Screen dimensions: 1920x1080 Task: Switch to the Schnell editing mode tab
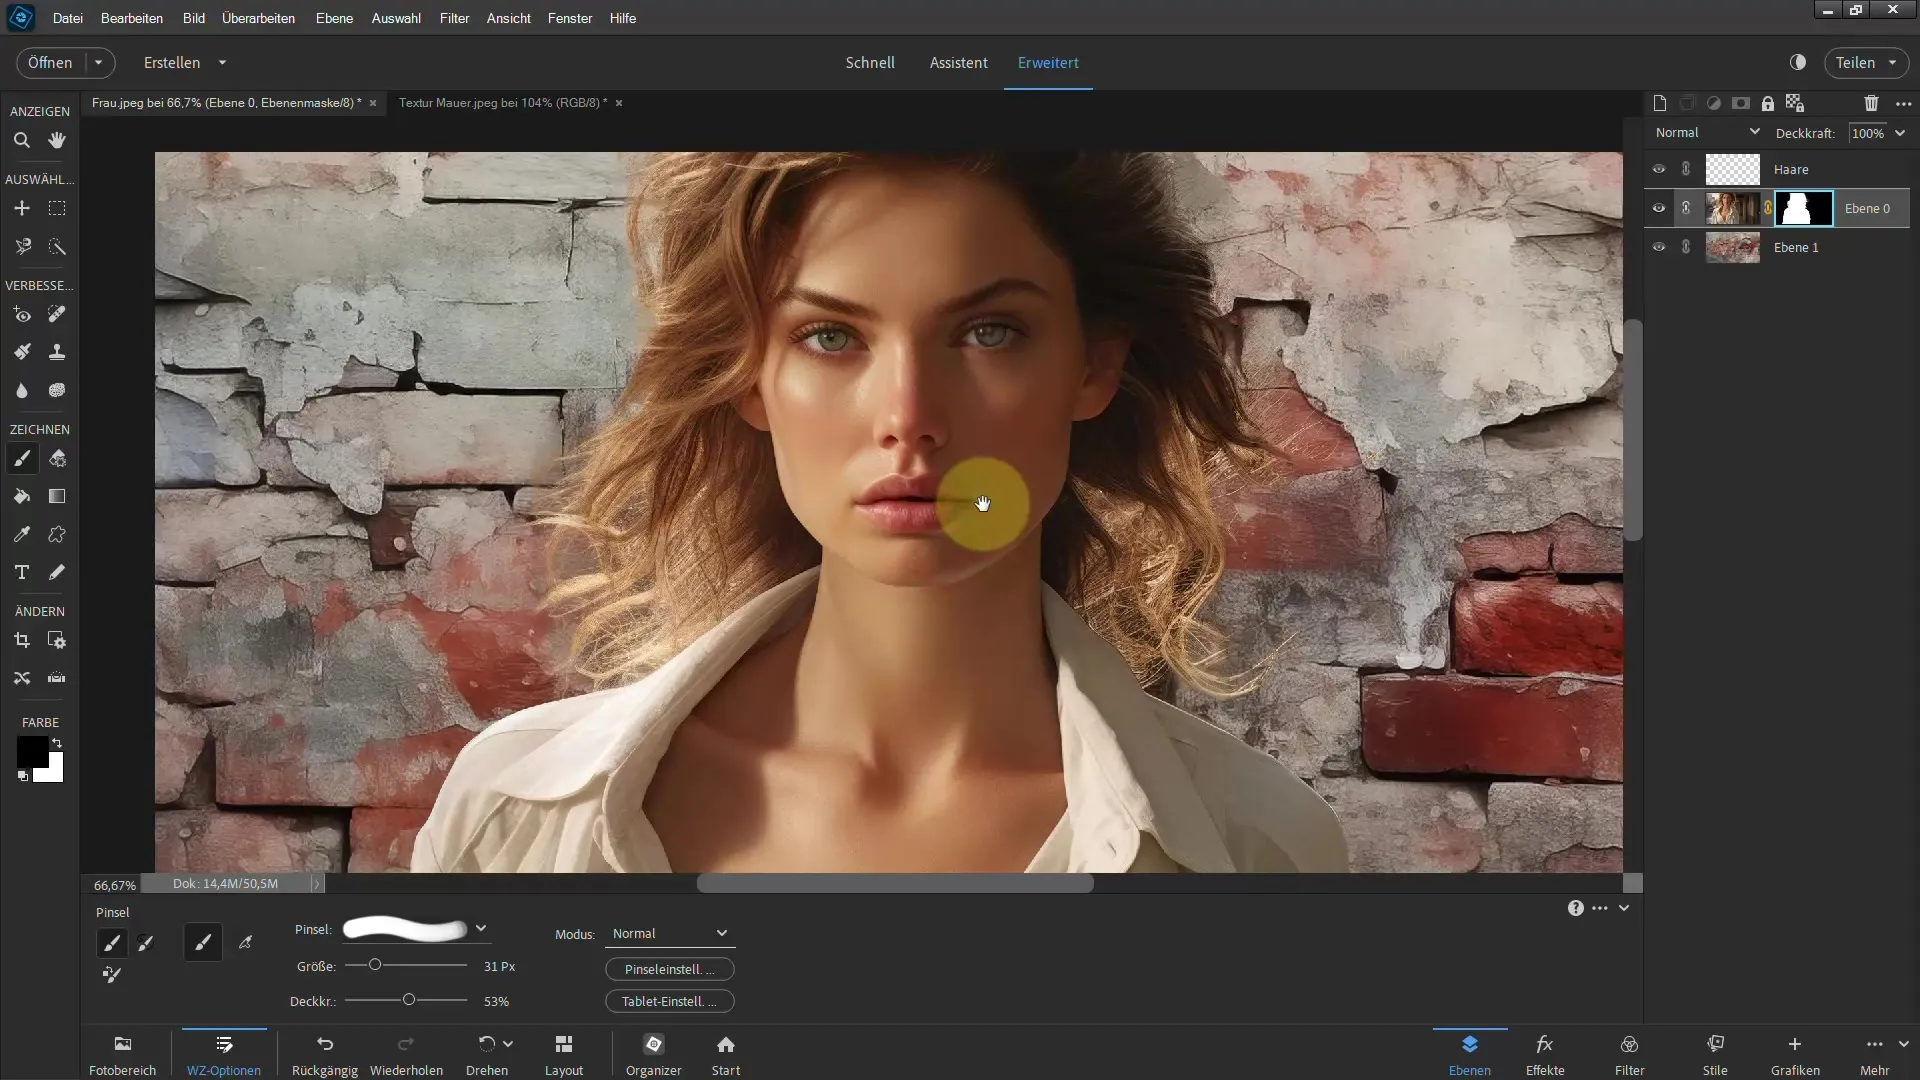click(869, 62)
